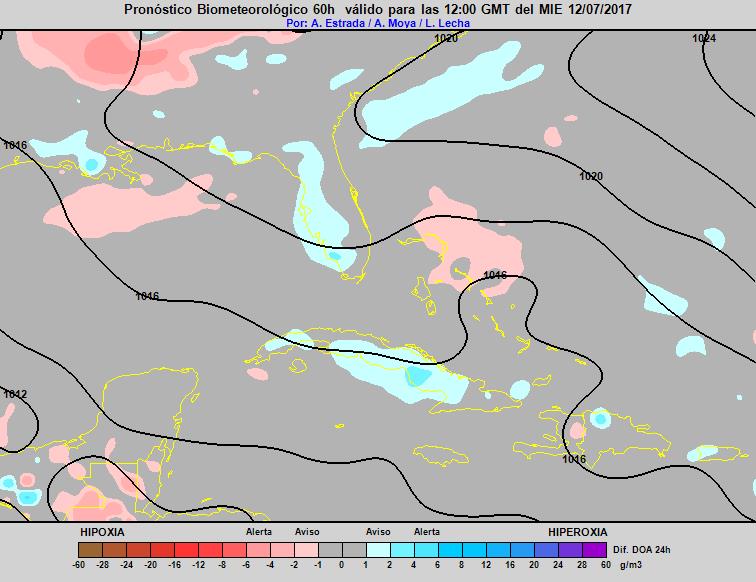Click the -8 scale value
Viewport: 756px width, 582px height.
[x=222, y=565]
